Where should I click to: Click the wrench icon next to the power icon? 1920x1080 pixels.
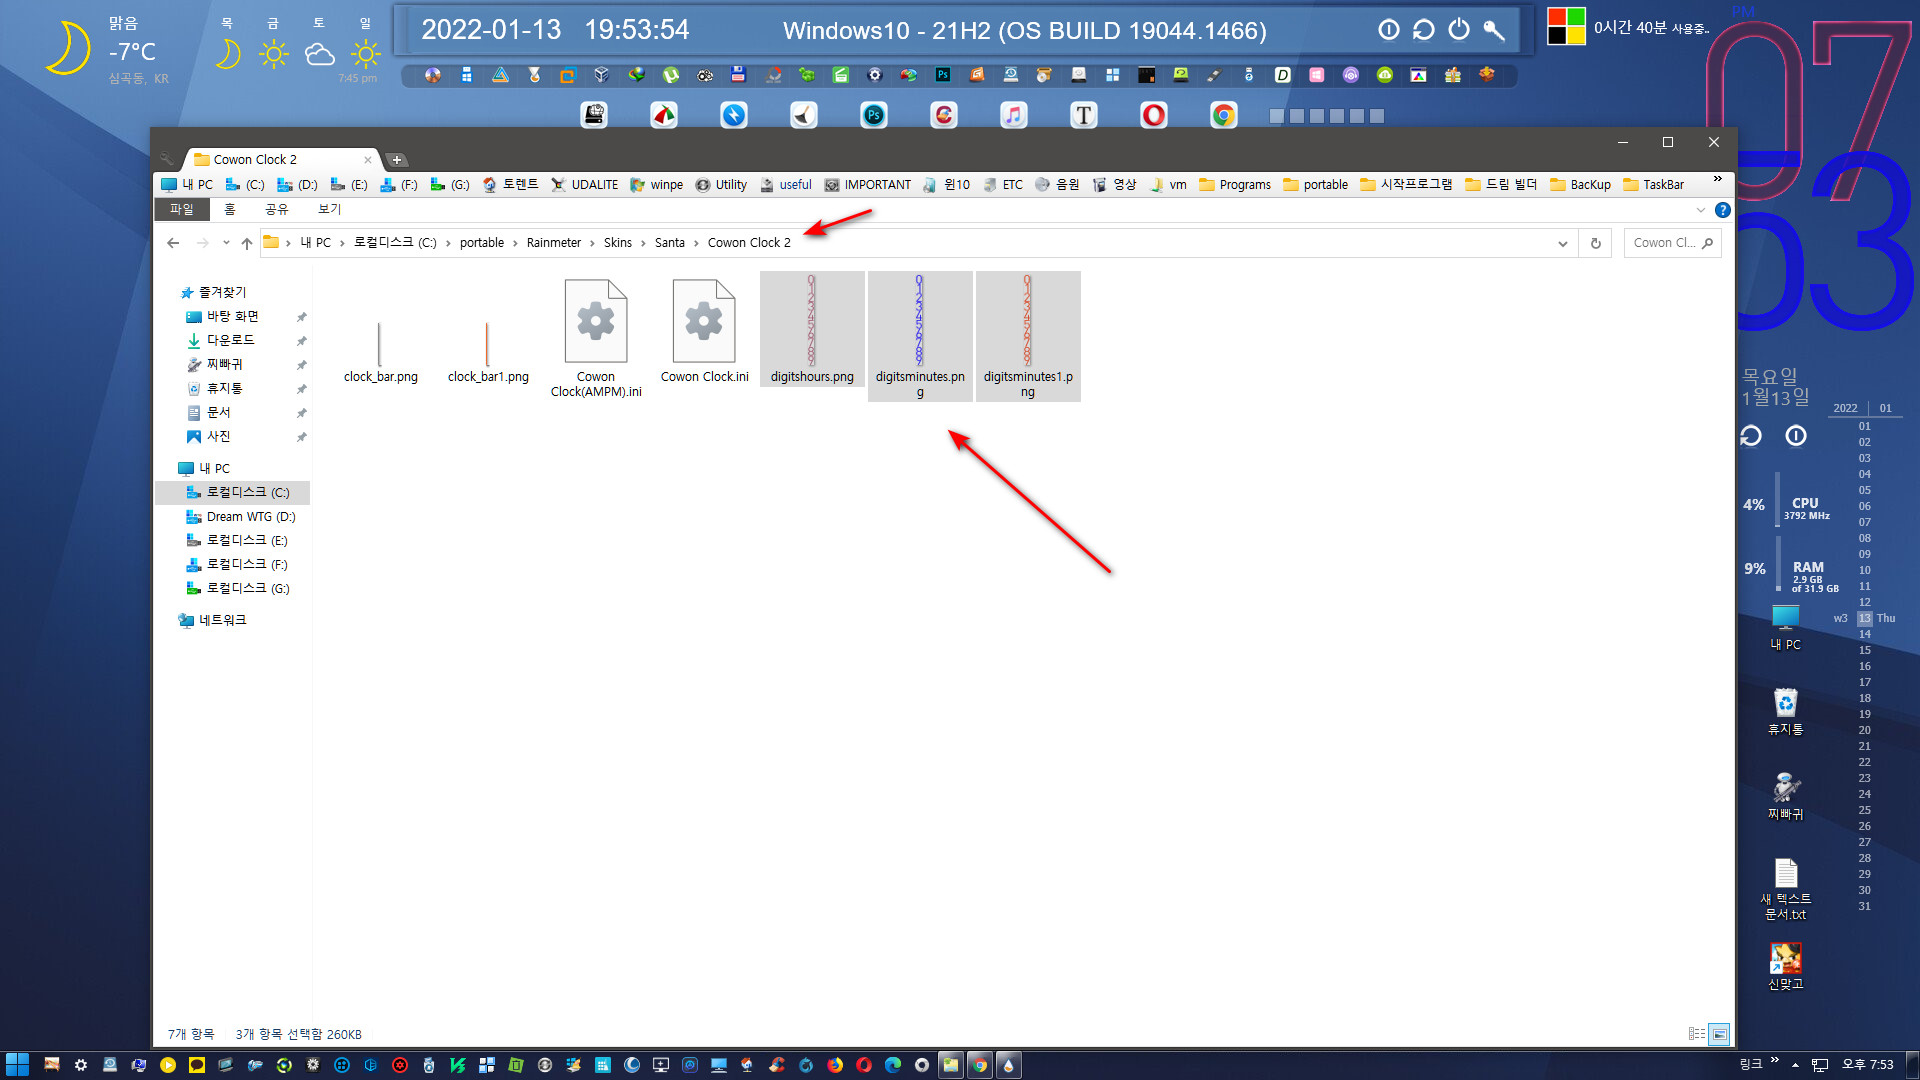[x=1494, y=30]
